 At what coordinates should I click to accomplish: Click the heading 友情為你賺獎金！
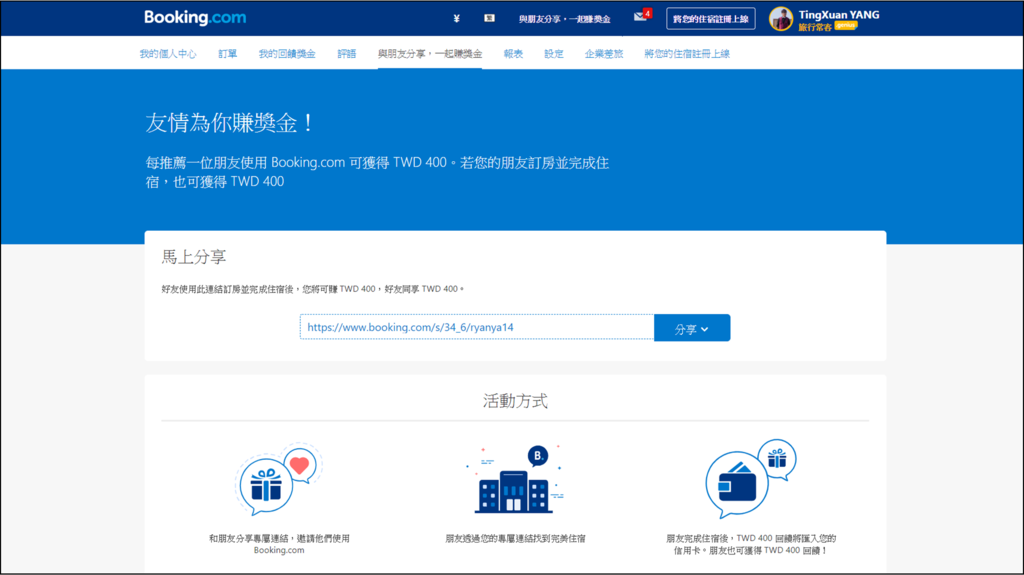[x=230, y=123]
